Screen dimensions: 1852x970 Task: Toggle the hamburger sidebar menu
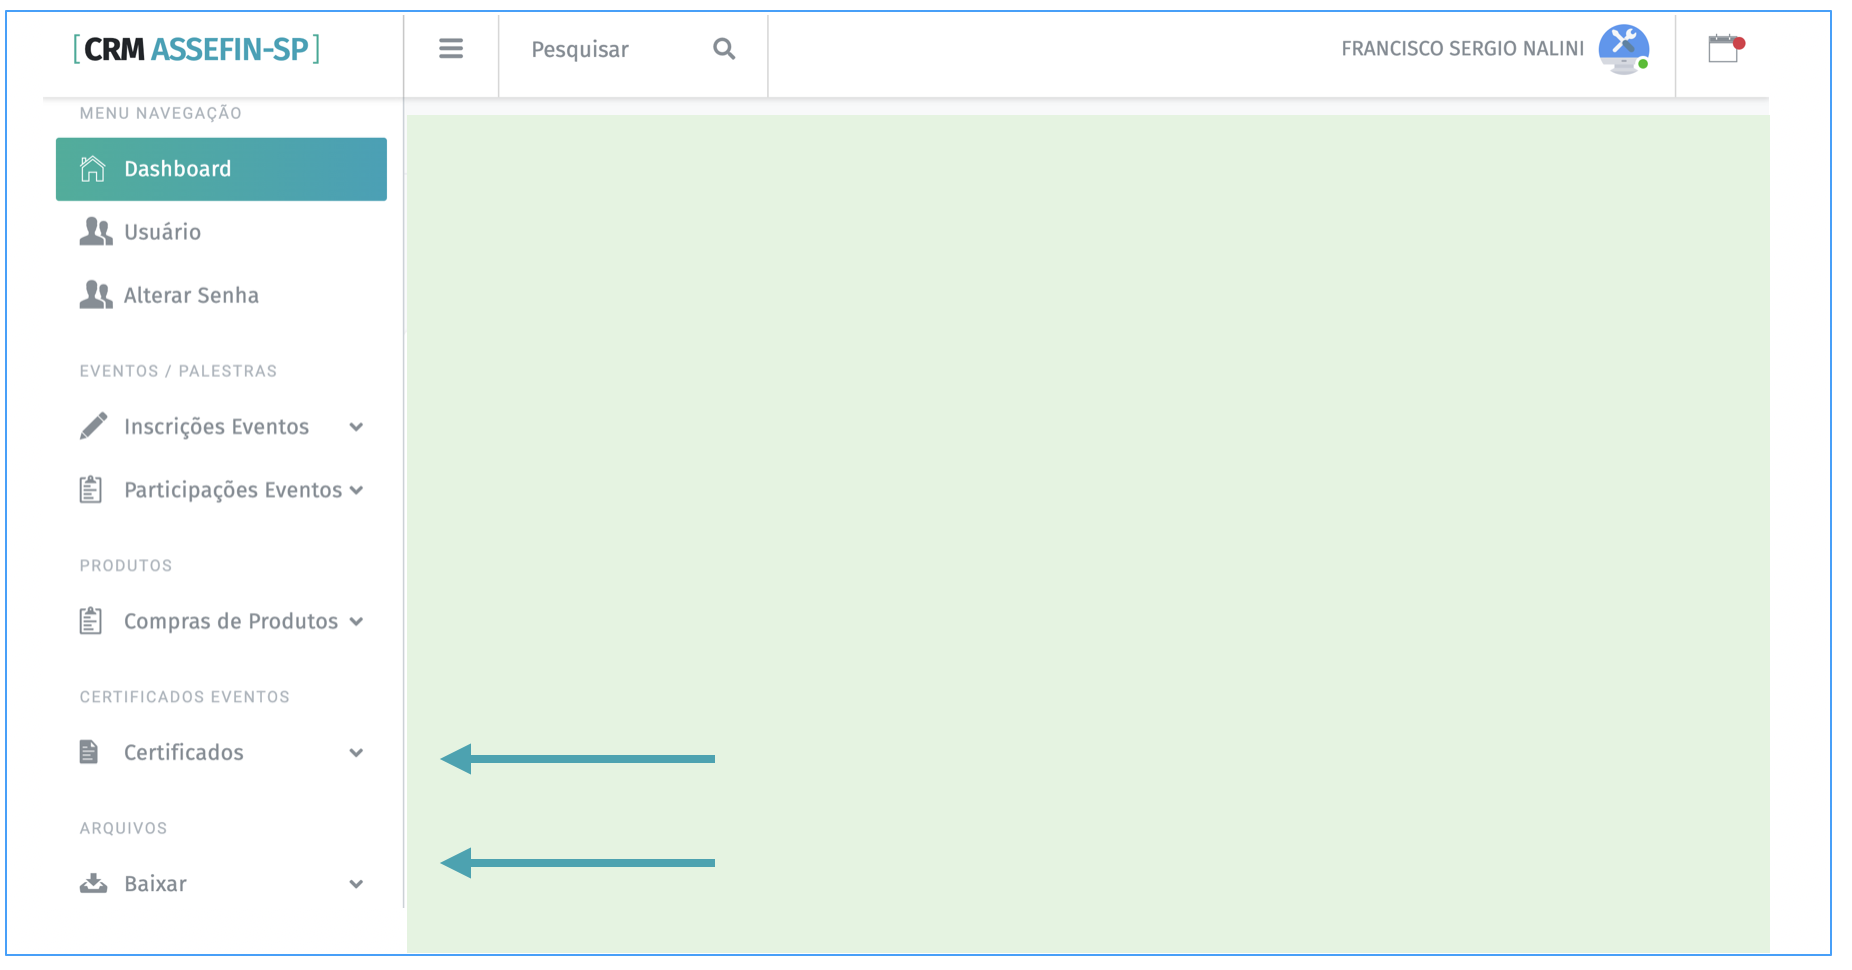point(451,49)
